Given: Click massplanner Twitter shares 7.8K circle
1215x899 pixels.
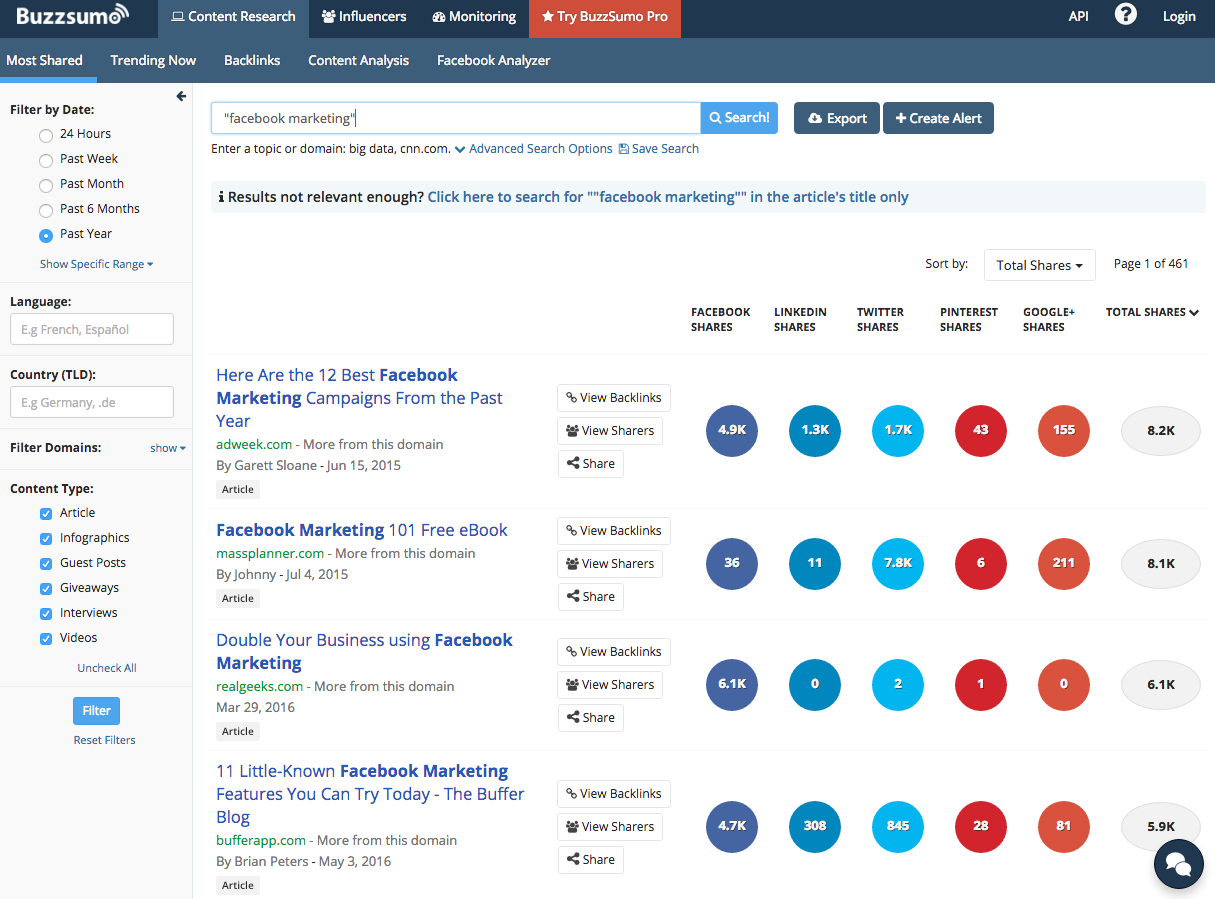Looking at the screenshot, I should (x=898, y=563).
